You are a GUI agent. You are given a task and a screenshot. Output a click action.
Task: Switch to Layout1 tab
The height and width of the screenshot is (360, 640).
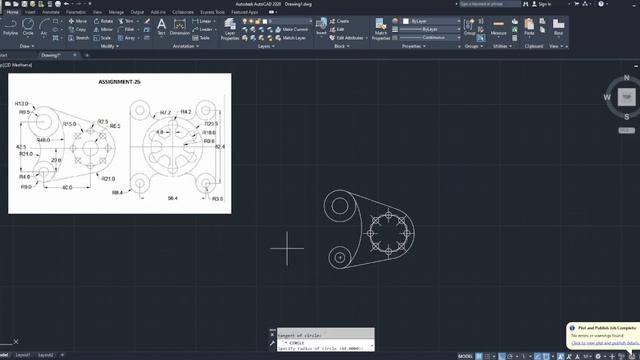point(23,355)
